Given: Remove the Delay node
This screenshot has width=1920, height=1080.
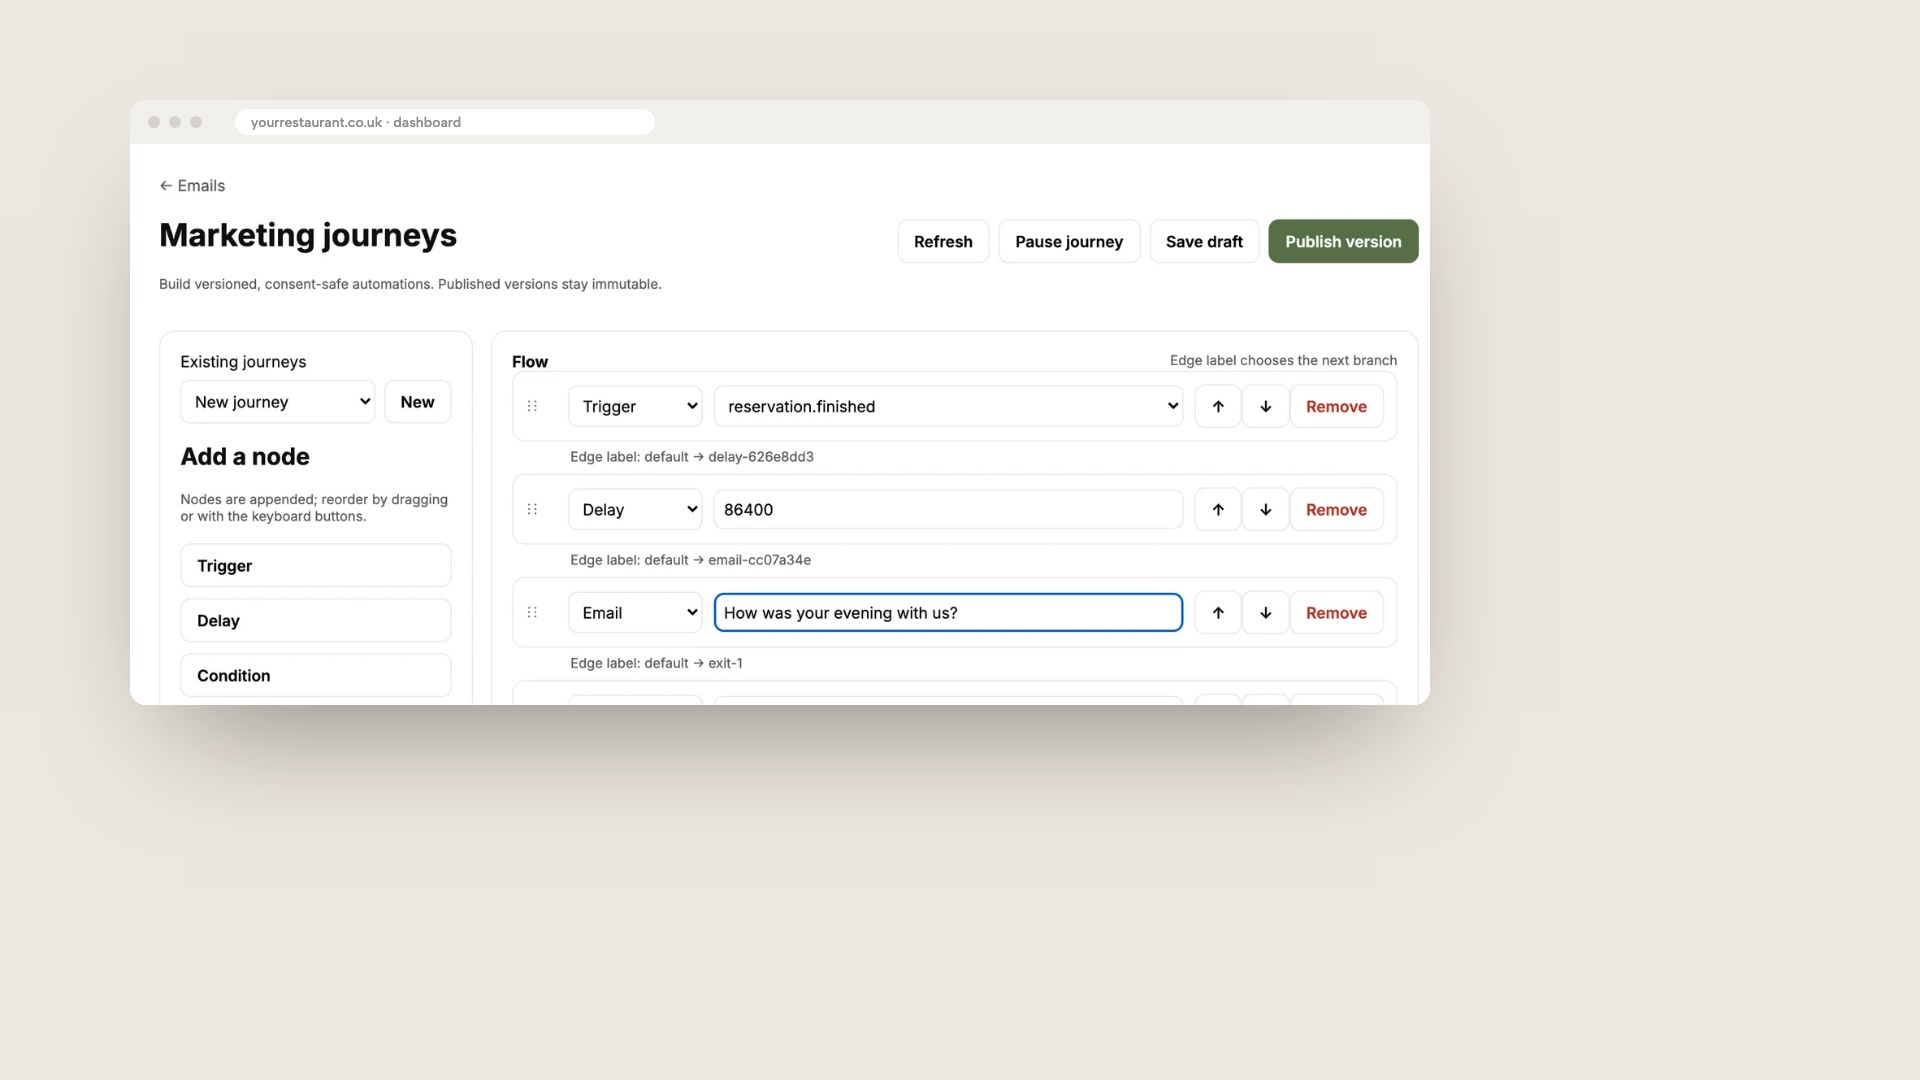Looking at the screenshot, I should pyautogui.click(x=1336, y=509).
